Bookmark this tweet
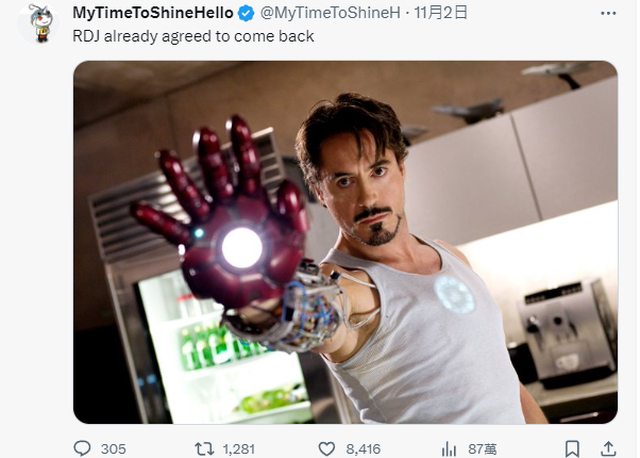Screen dimensions: 640x458 572,449
